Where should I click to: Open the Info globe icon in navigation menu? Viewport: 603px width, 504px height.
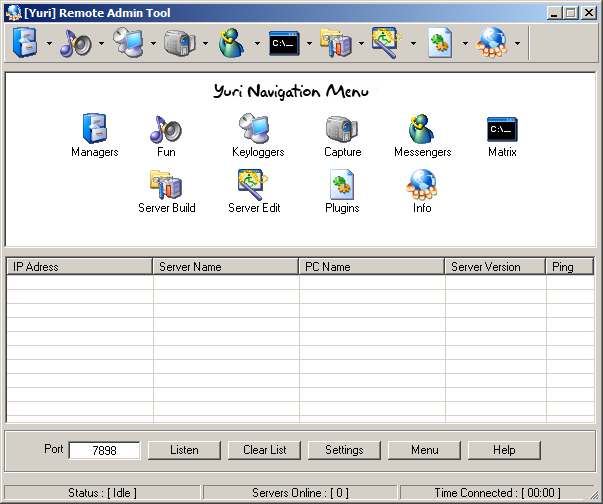(x=422, y=185)
